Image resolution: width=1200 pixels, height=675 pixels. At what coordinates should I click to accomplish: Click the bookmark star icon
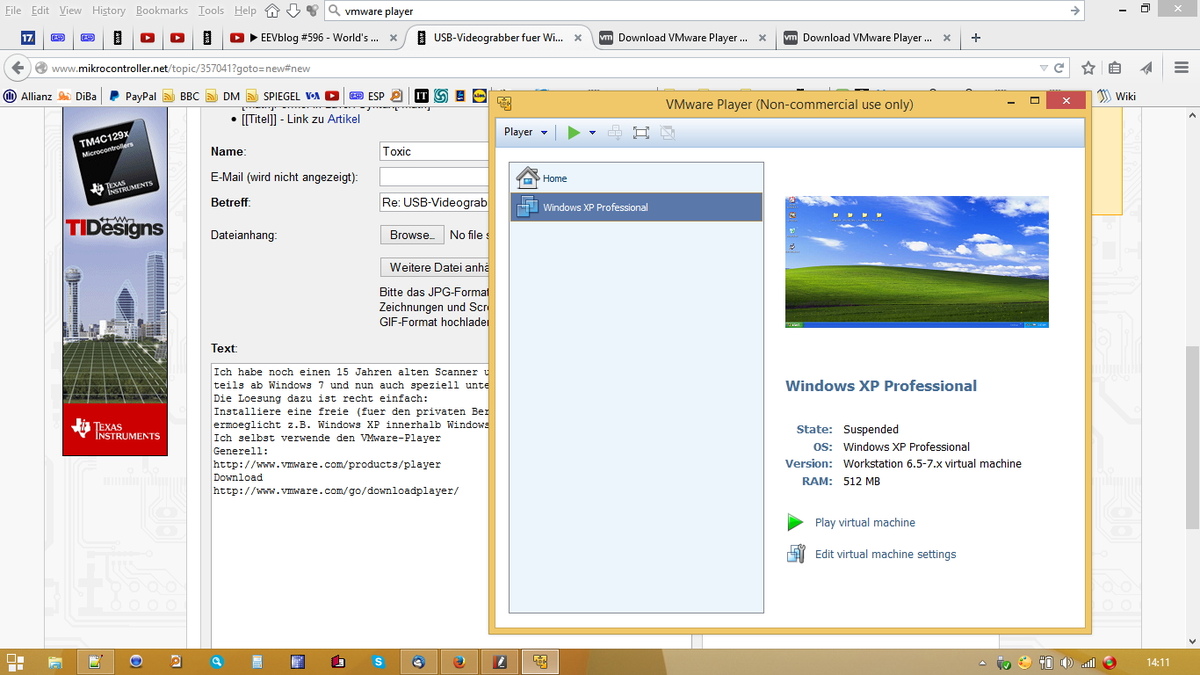[x=1089, y=68]
